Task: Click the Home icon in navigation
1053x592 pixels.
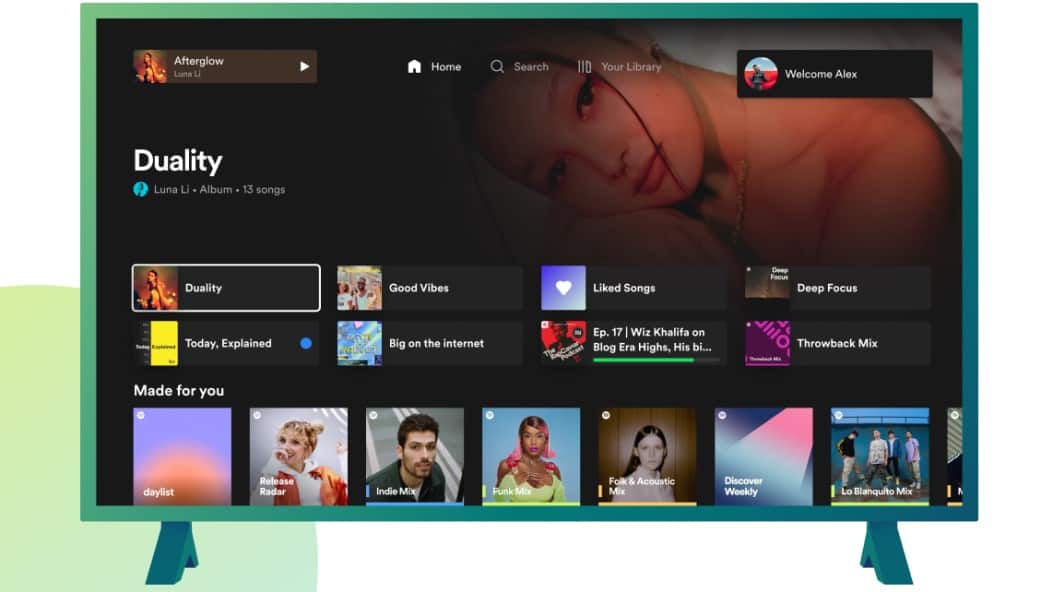Action: [414, 67]
